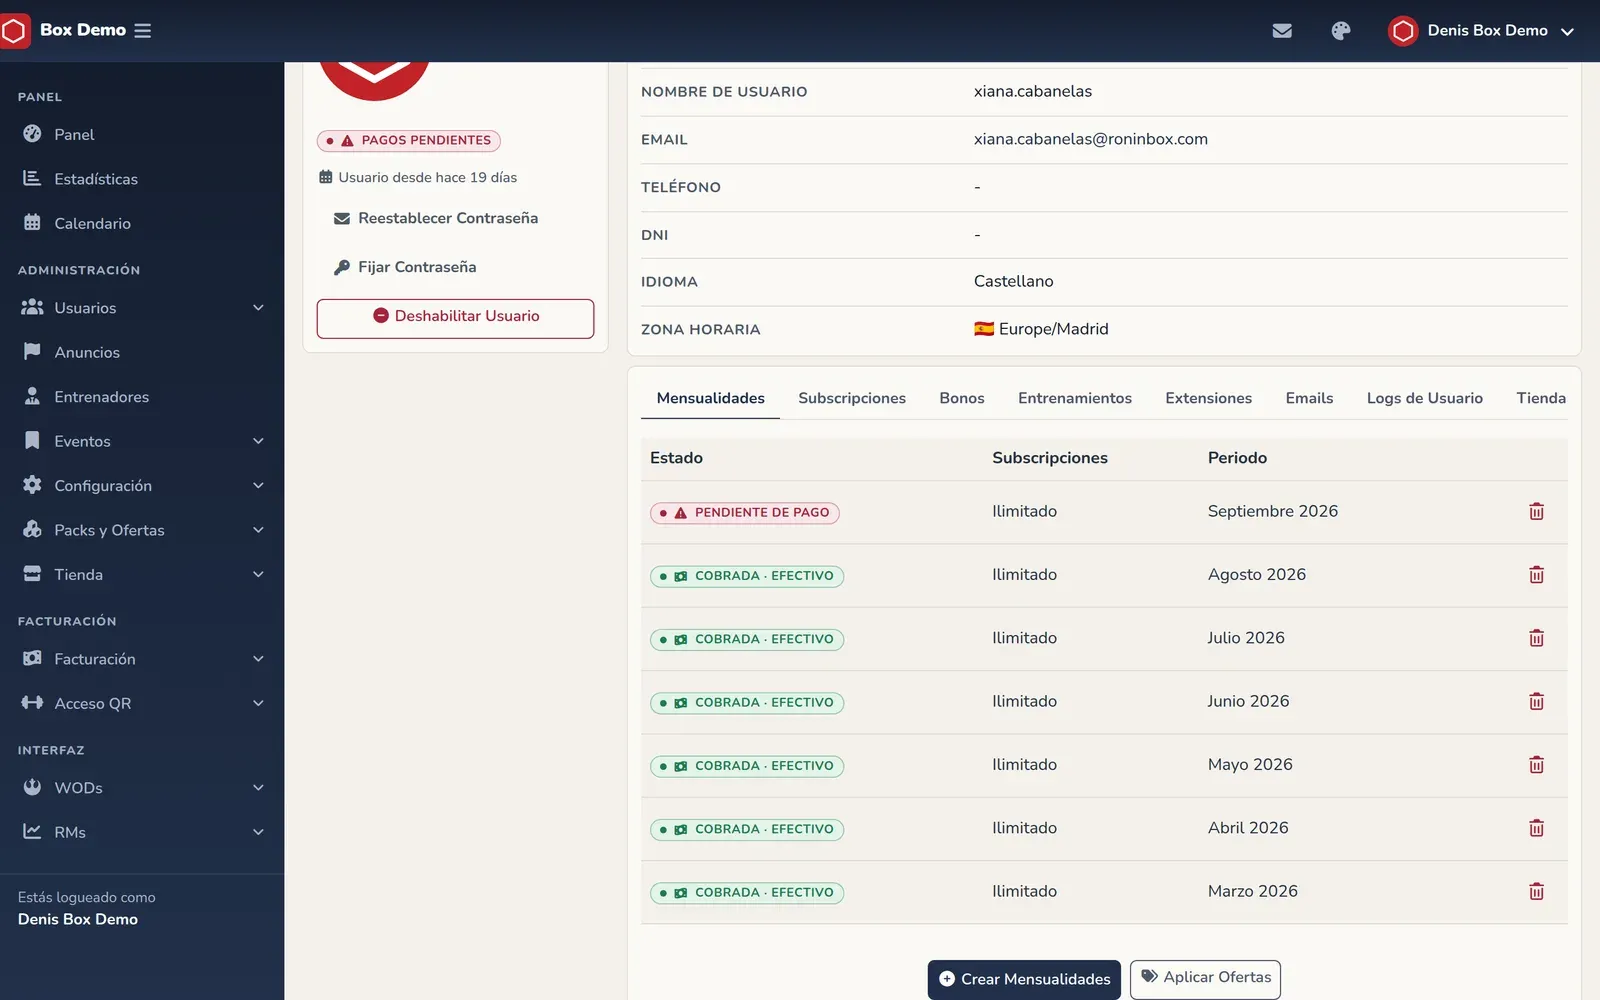Click the PENDIENTE DE PAGO status badge
The image size is (1600, 1000).
tap(745, 513)
